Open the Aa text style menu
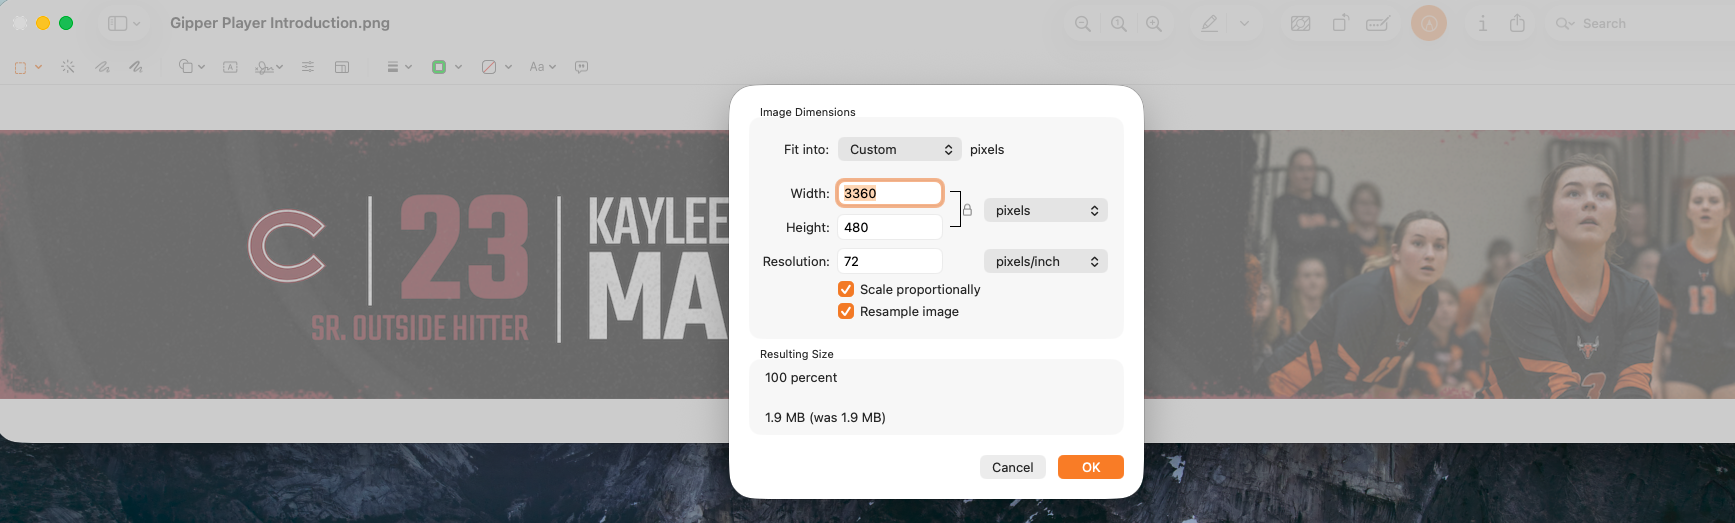This screenshot has width=1735, height=523. (x=542, y=67)
